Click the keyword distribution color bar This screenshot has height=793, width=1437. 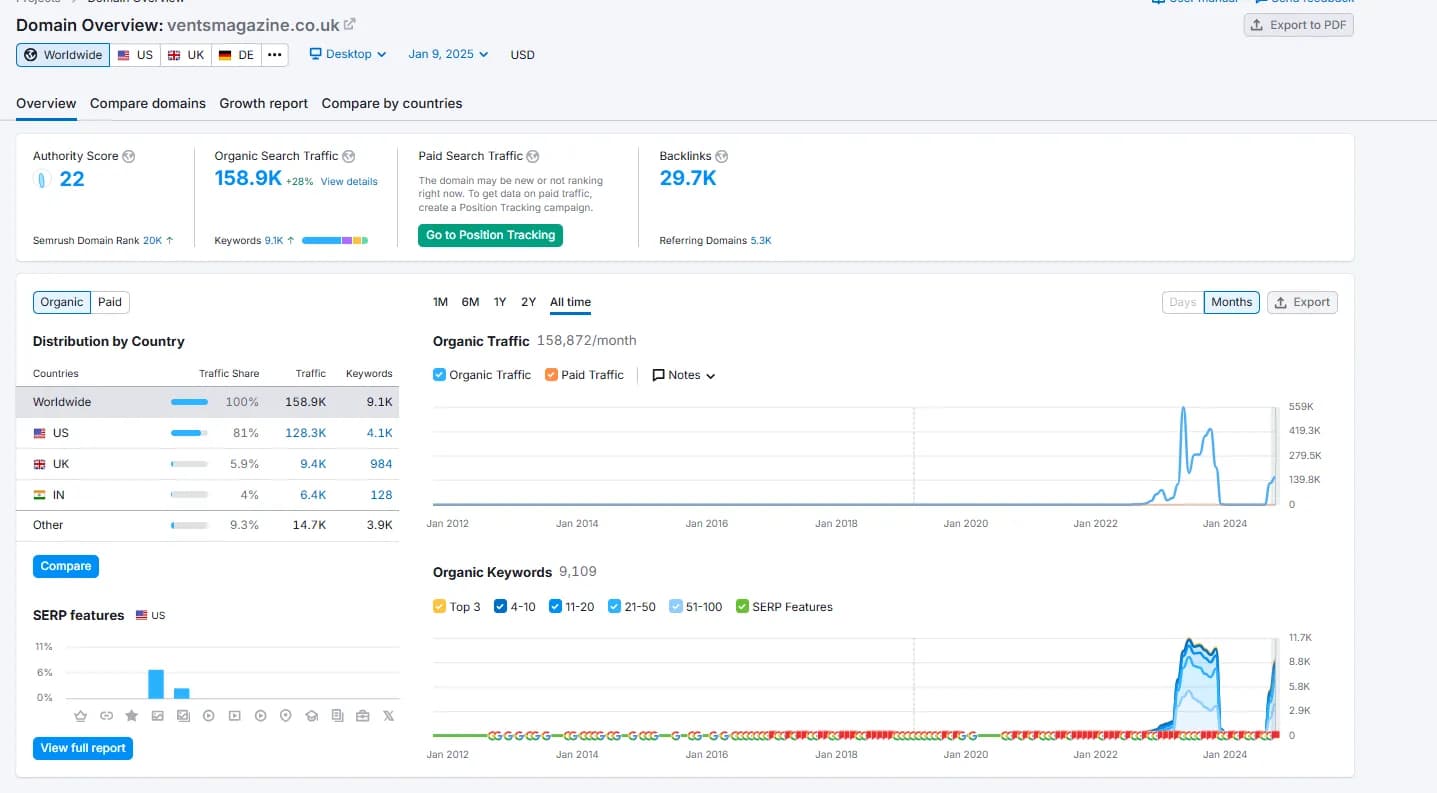335,241
